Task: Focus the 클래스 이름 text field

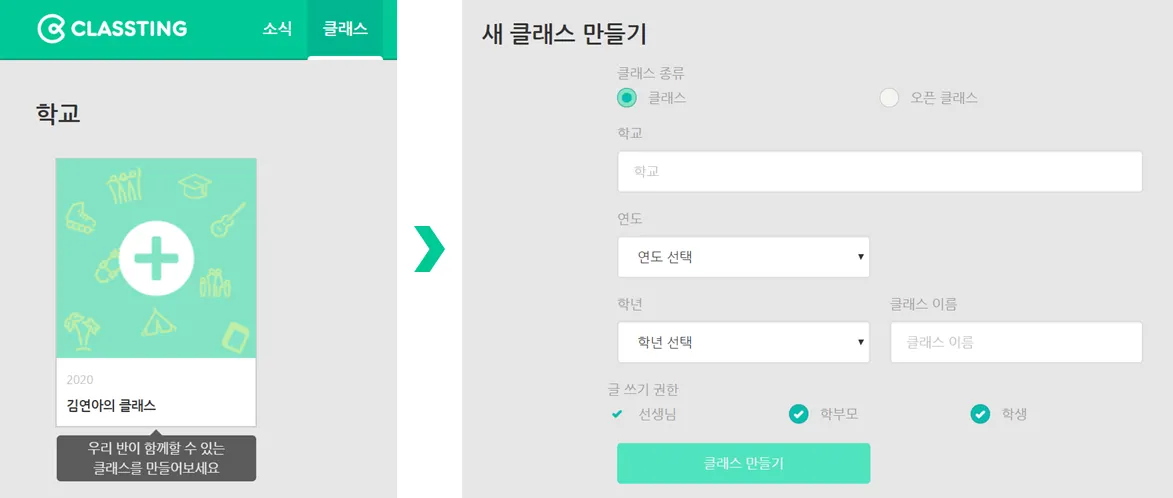Action: (1015, 342)
